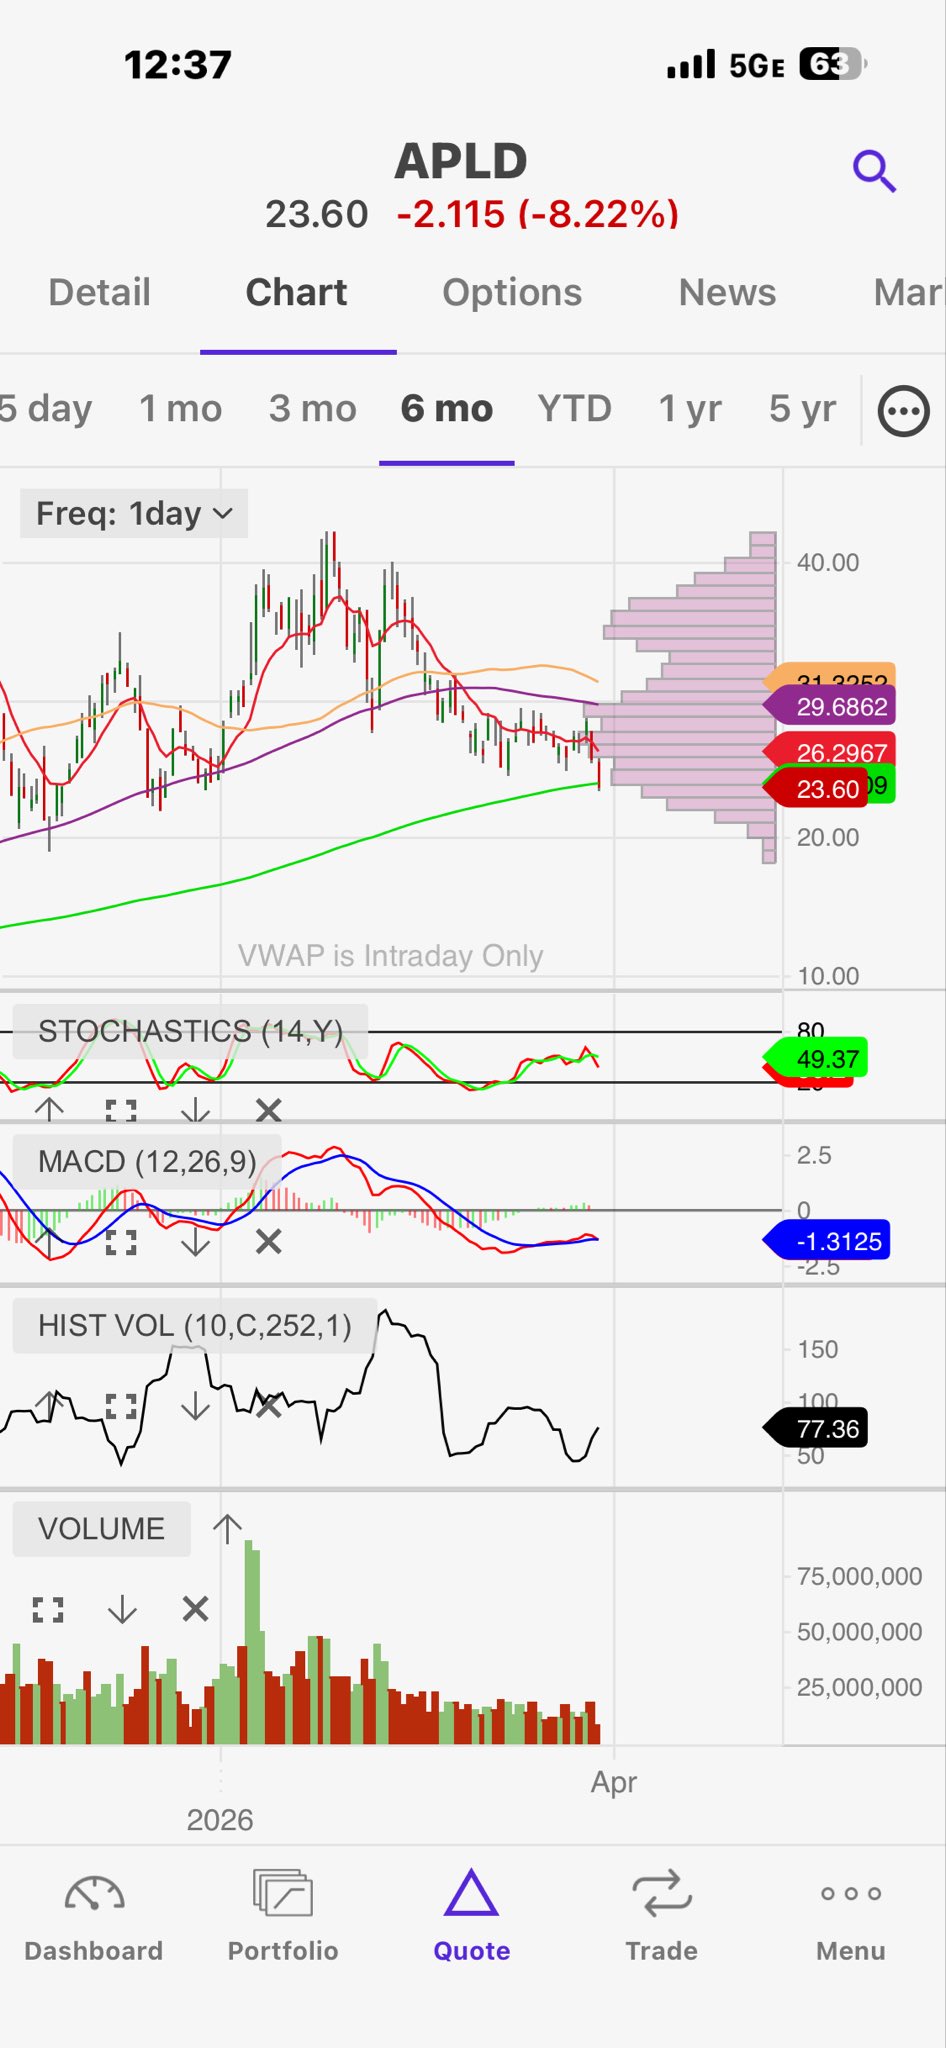The width and height of the screenshot is (946, 2048).
Task: Open the VOLUME indicator label
Action: tap(101, 1529)
